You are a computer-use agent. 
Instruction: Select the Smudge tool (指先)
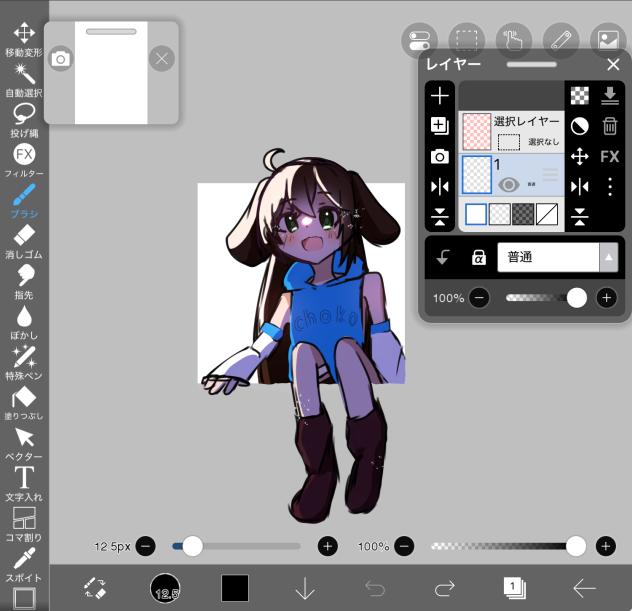pyautogui.click(x=24, y=282)
